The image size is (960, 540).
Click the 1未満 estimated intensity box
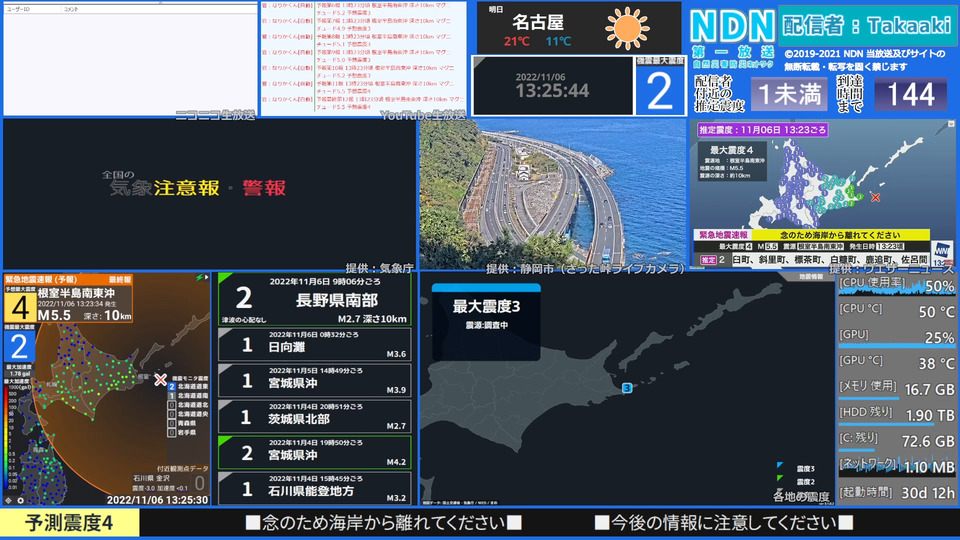click(x=789, y=94)
